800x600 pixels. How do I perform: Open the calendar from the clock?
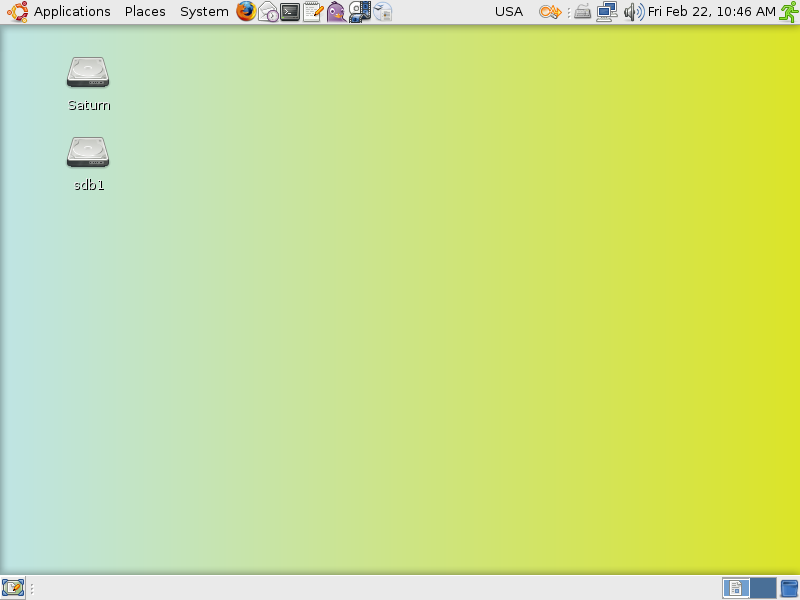tap(711, 12)
